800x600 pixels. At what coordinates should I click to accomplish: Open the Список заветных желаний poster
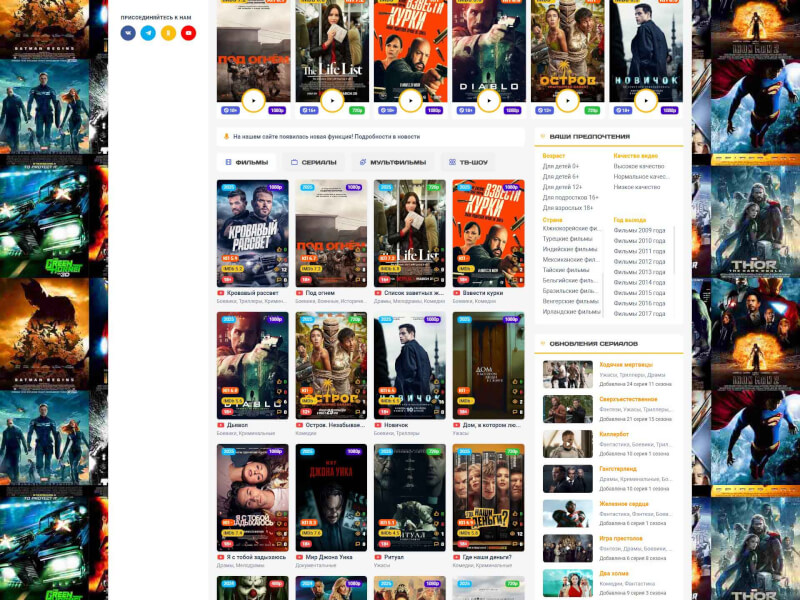(410, 233)
